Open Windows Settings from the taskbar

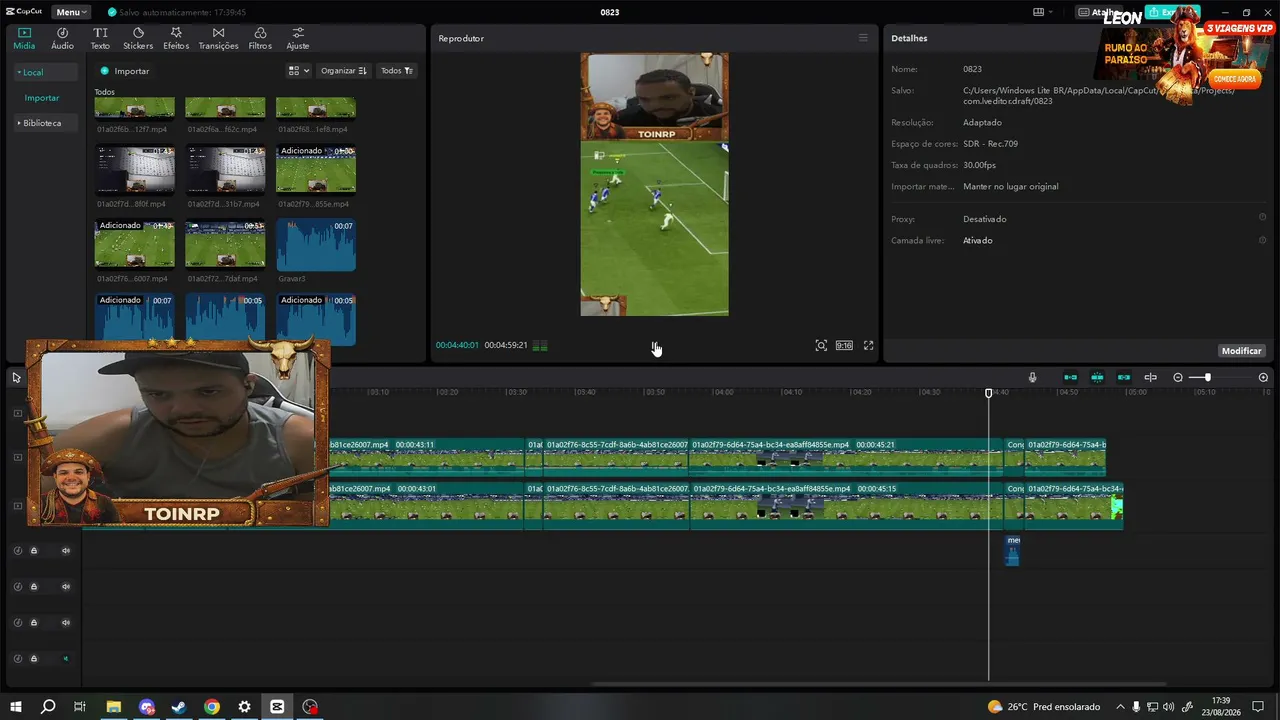(244, 707)
